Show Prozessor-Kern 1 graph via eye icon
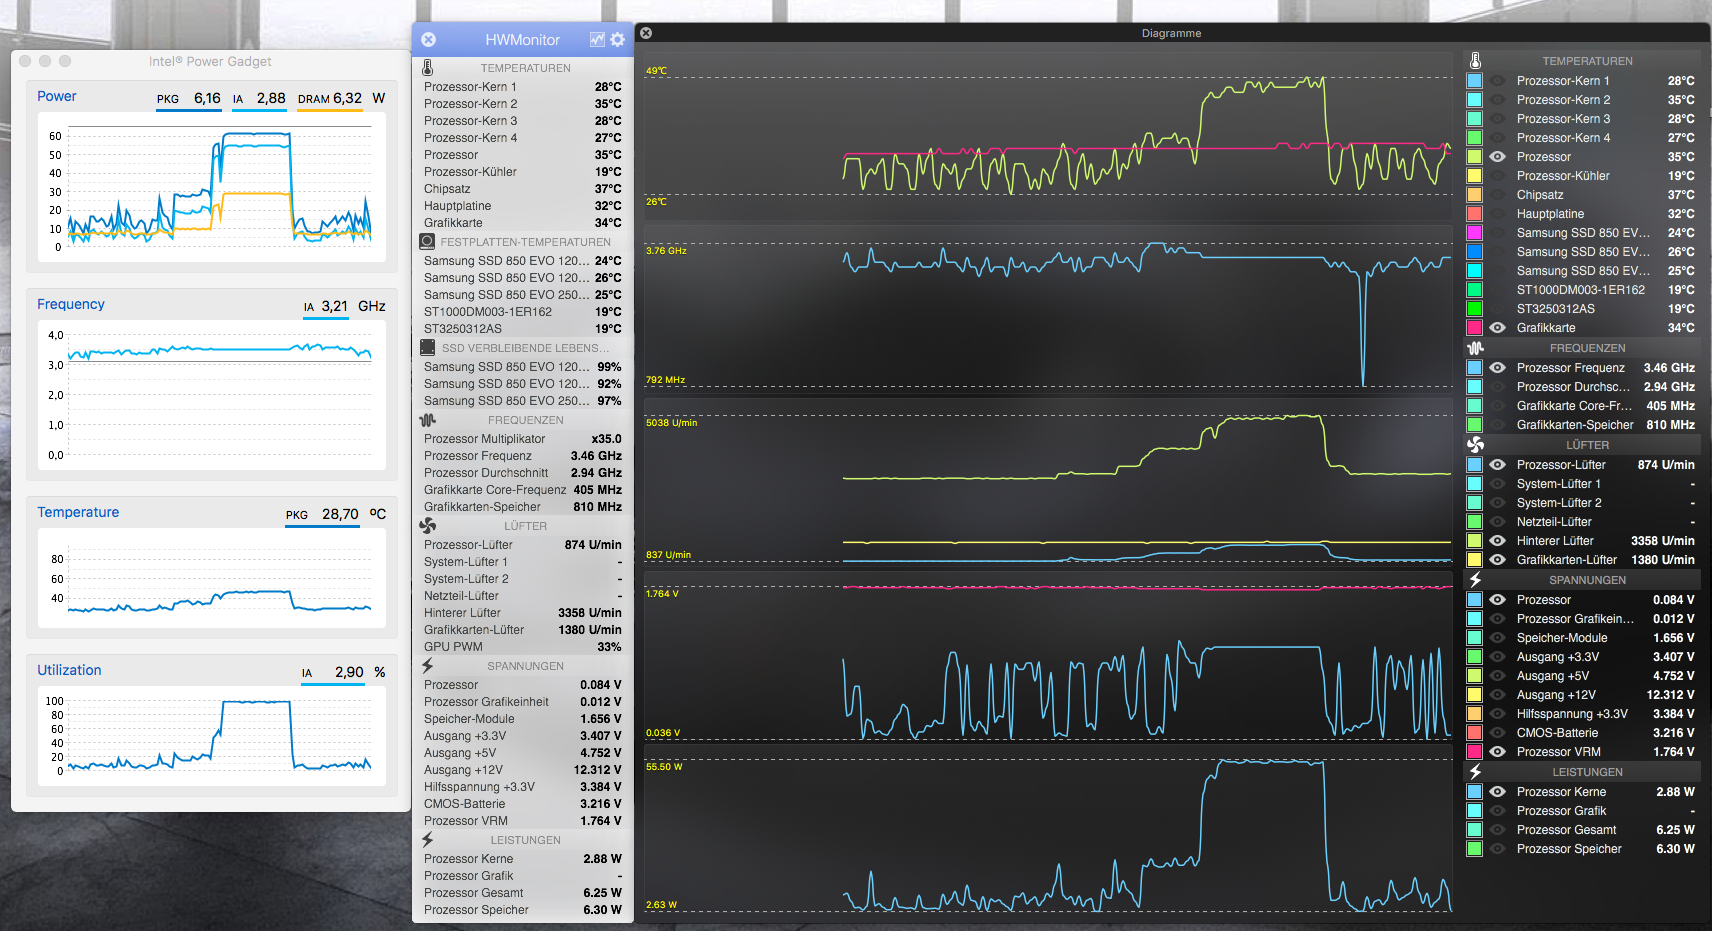Viewport: 1712px width, 931px height. coord(1497,81)
